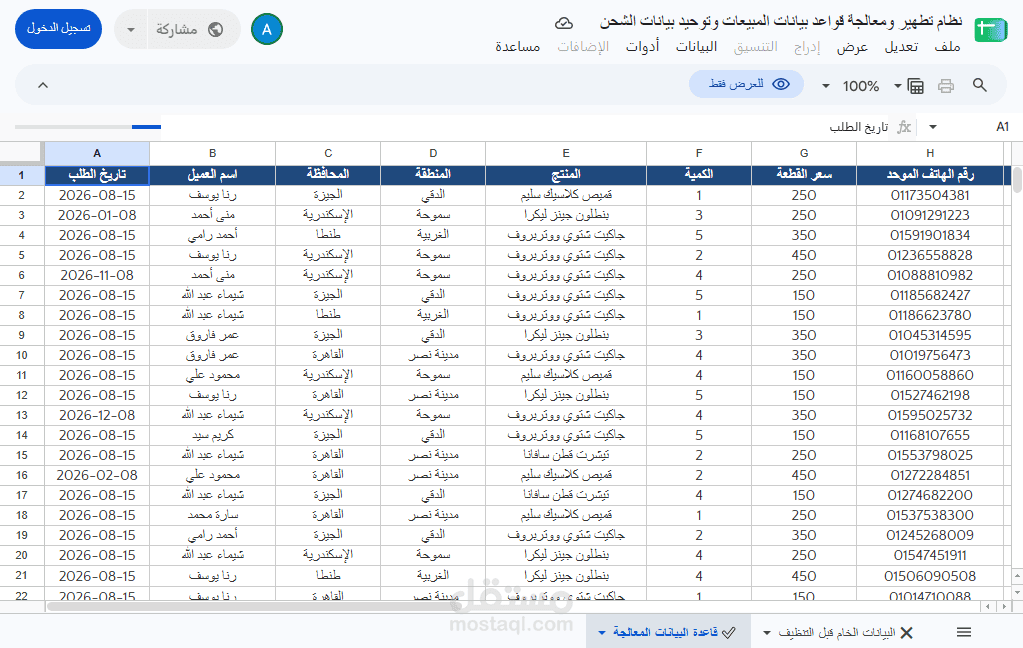Expand the filter views dropdown arrow
The height and width of the screenshot is (648, 1023).
click(x=898, y=85)
